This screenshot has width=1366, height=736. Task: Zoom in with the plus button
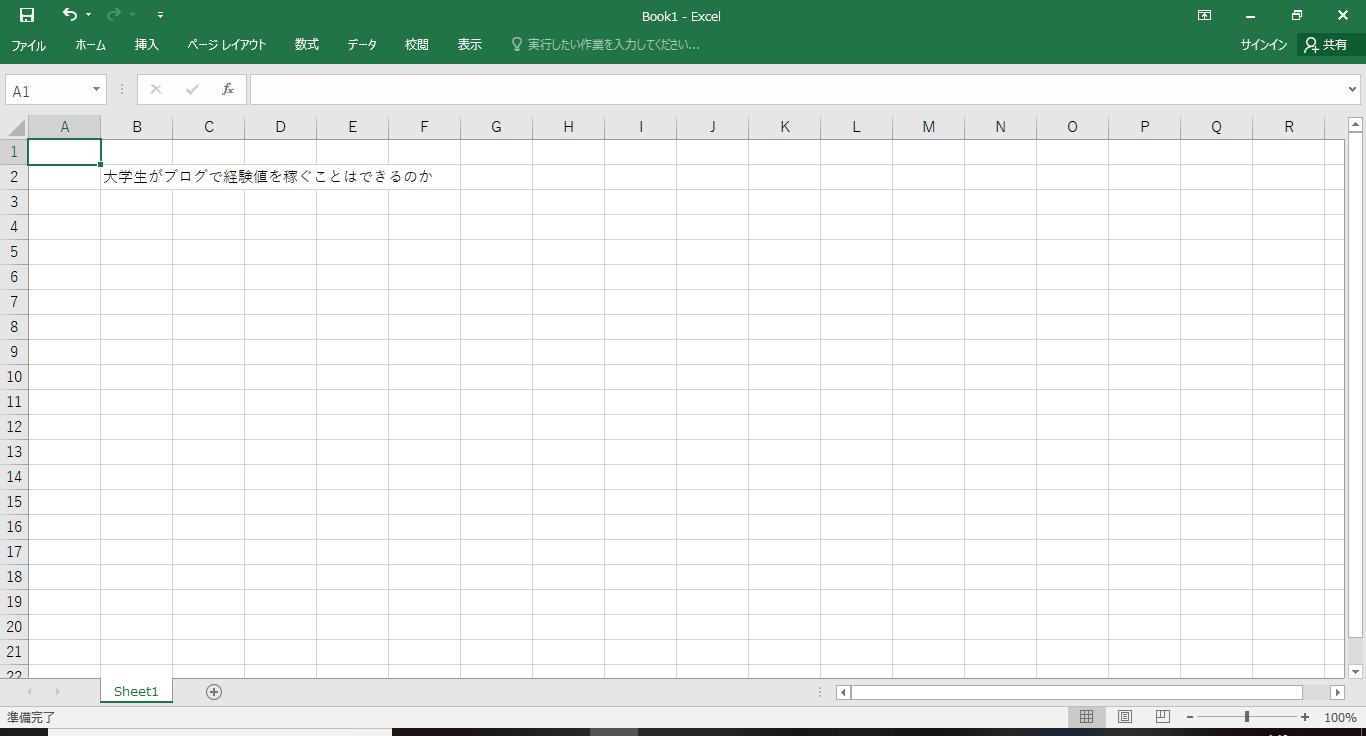1305,717
